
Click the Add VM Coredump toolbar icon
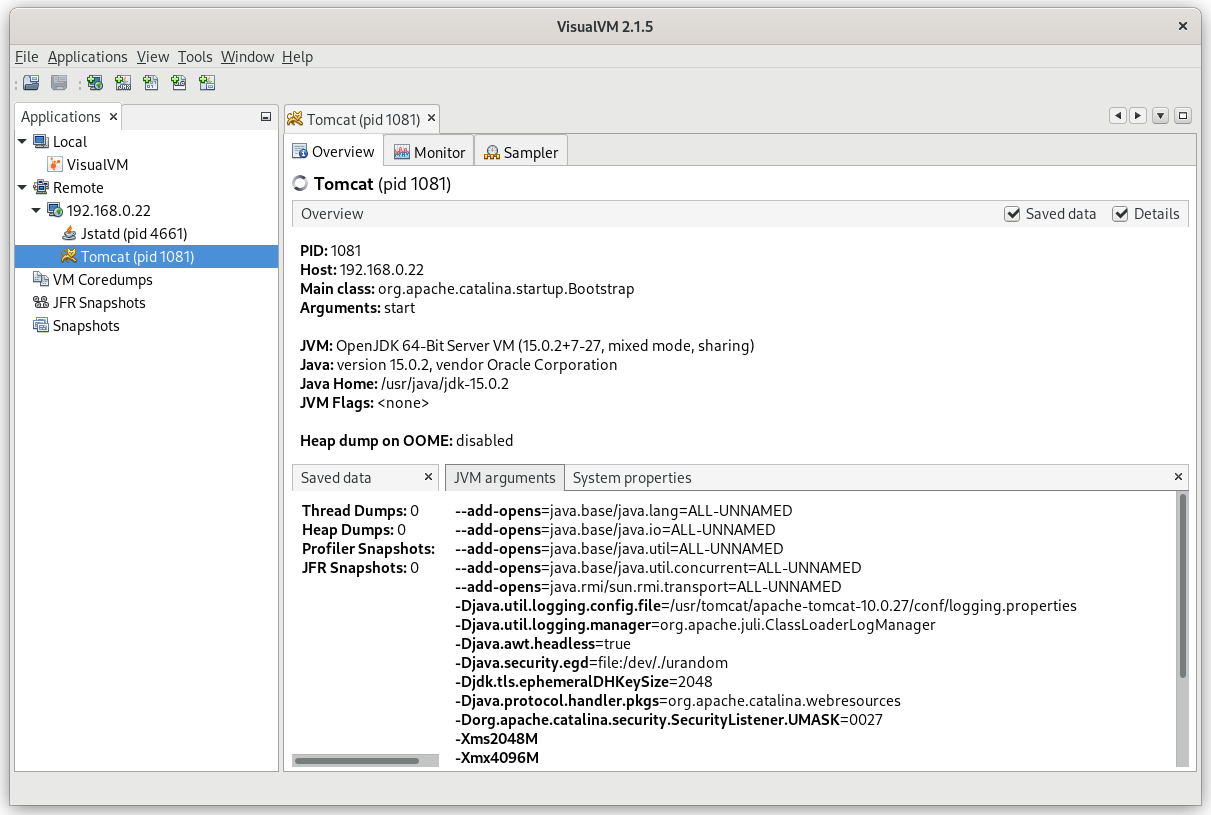click(x=150, y=83)
